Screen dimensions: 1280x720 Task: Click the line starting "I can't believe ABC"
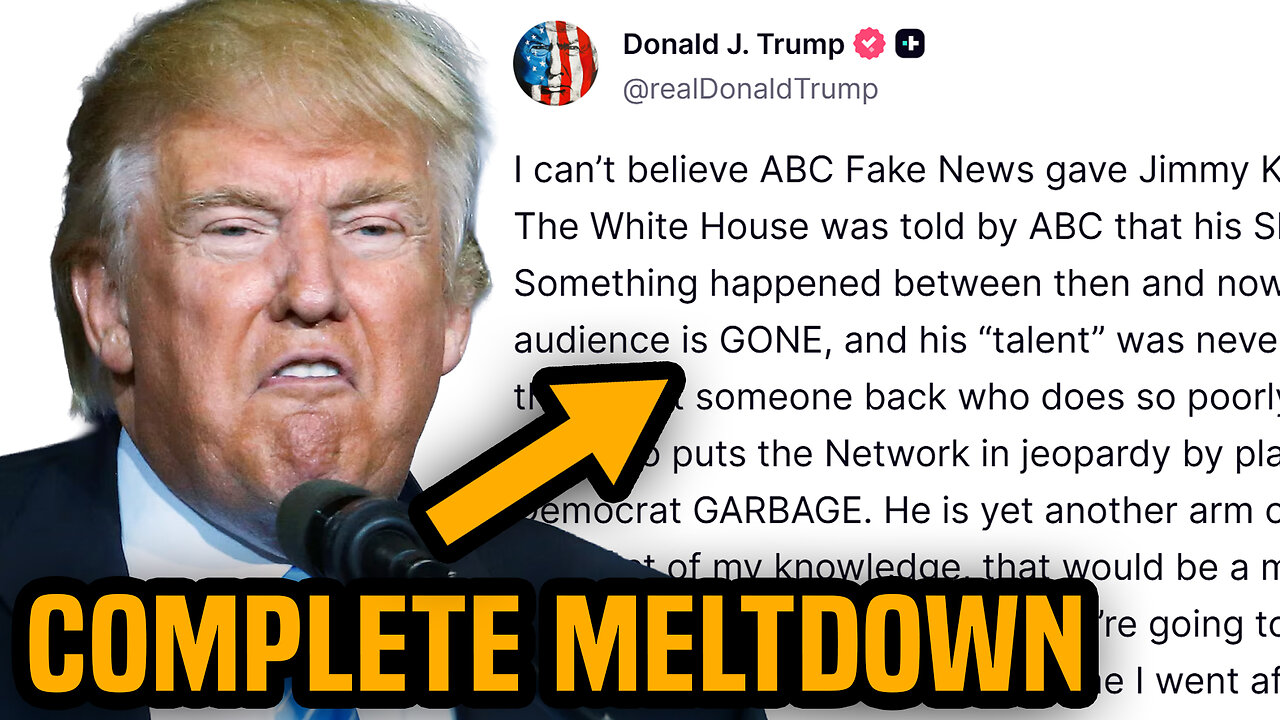[896, 170]
